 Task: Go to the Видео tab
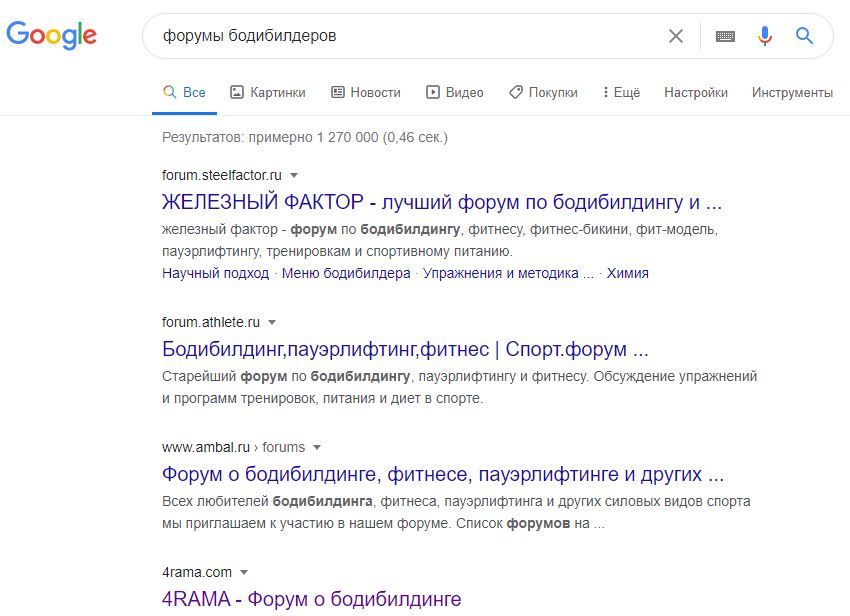(x=455, y=92)
